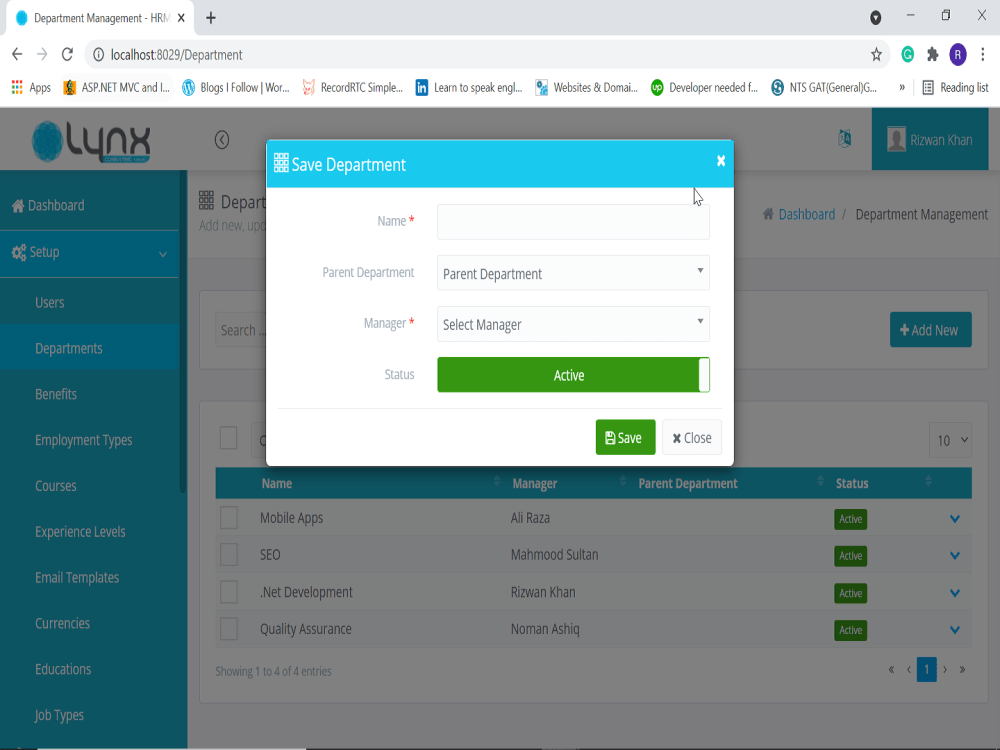Toggle the Active status switch

click(573, 375)
